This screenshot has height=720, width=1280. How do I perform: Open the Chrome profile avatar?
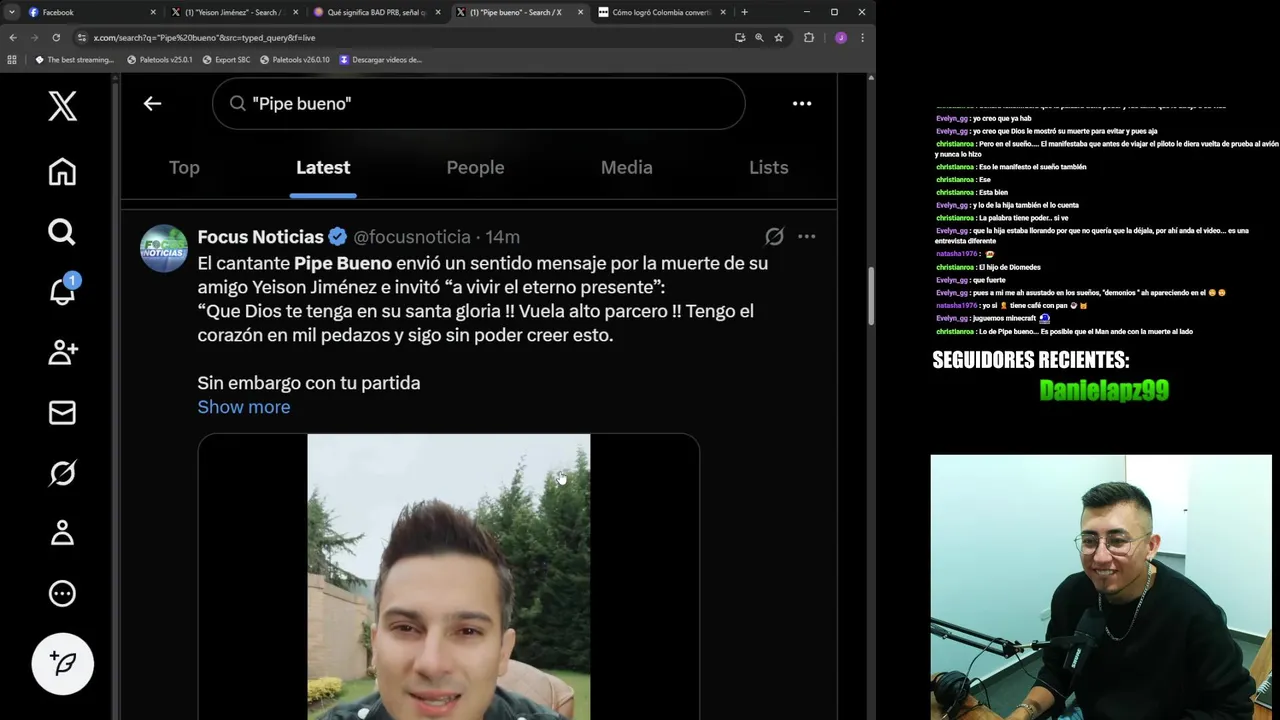(x=840, y=37)
